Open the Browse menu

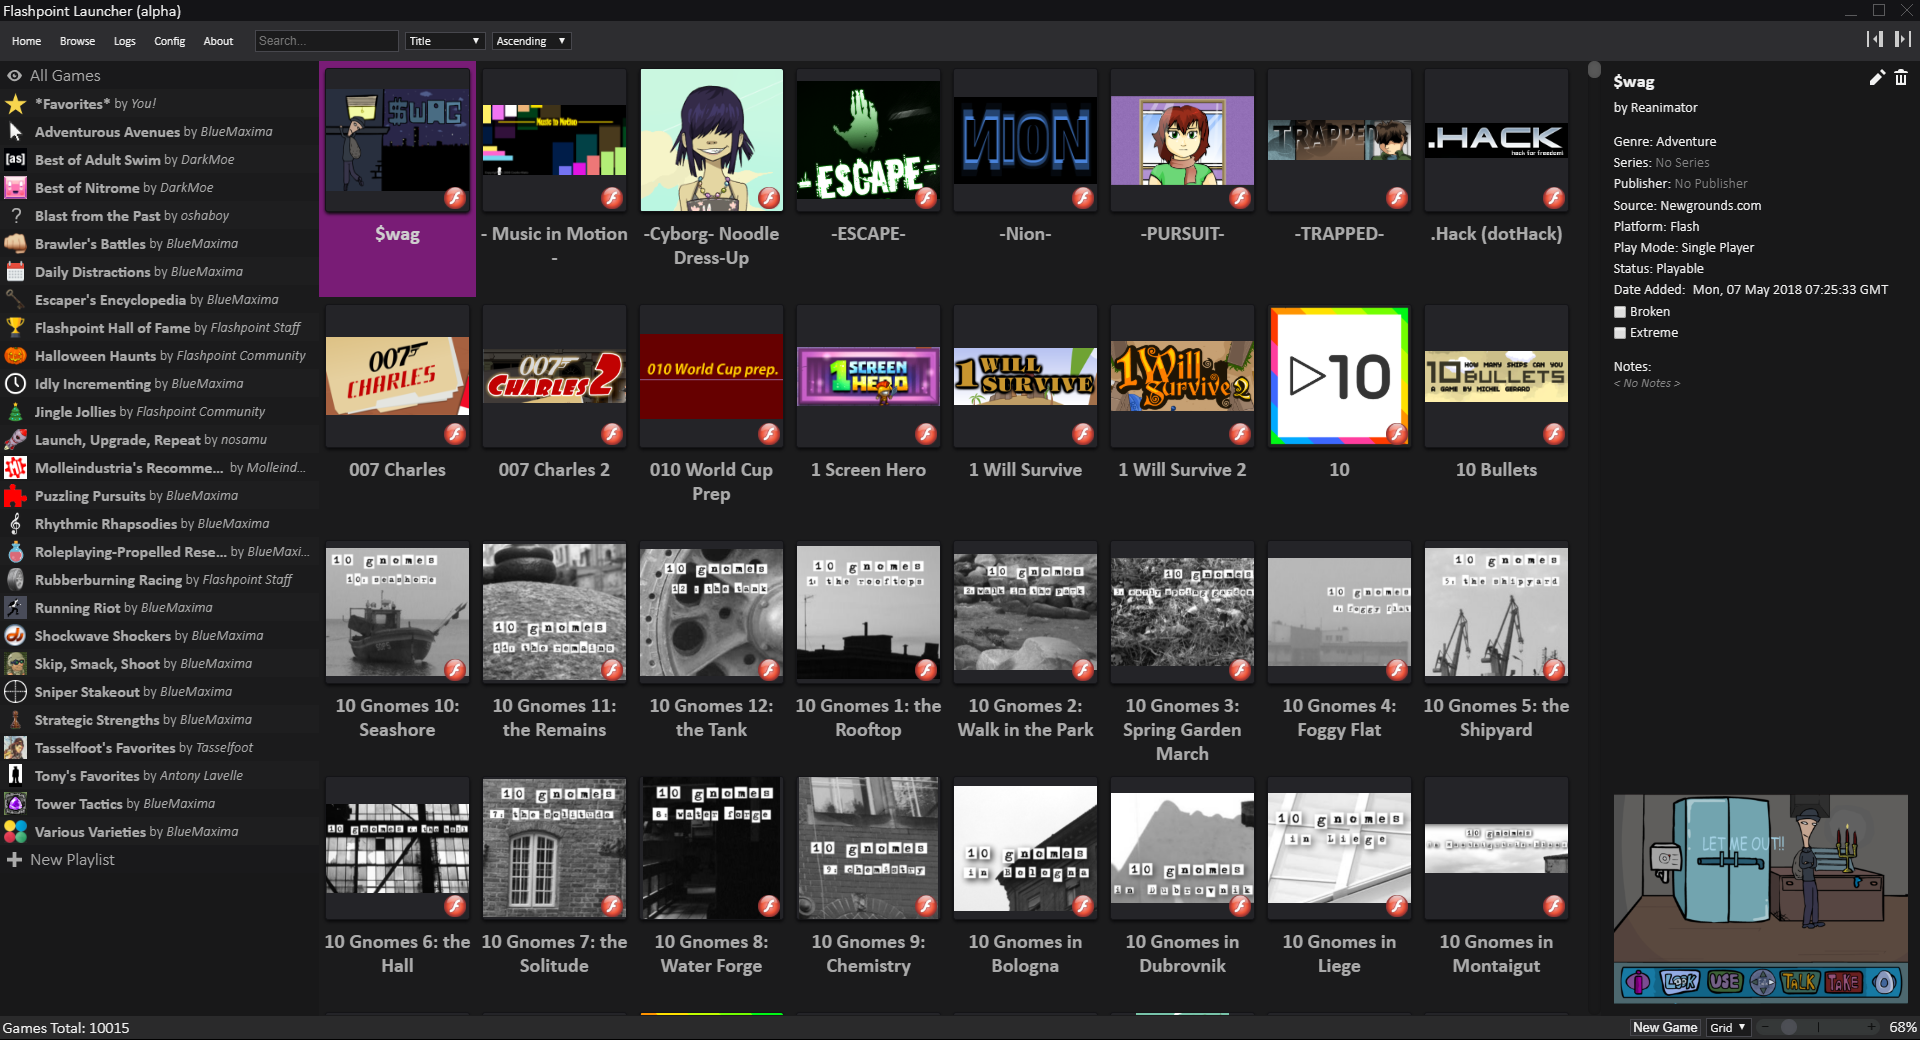(x=77, y=41)
